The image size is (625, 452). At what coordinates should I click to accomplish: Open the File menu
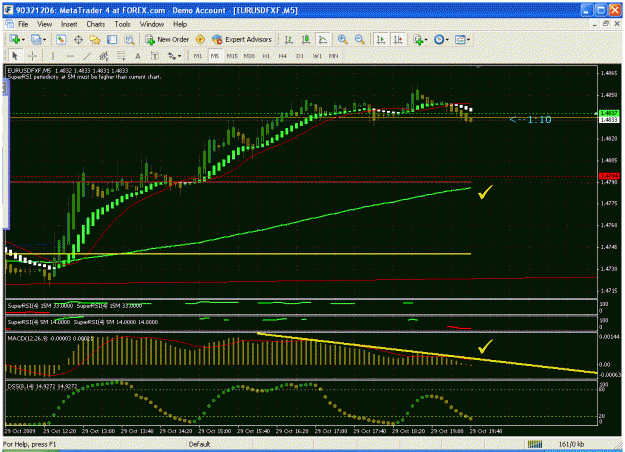[23, 24]
